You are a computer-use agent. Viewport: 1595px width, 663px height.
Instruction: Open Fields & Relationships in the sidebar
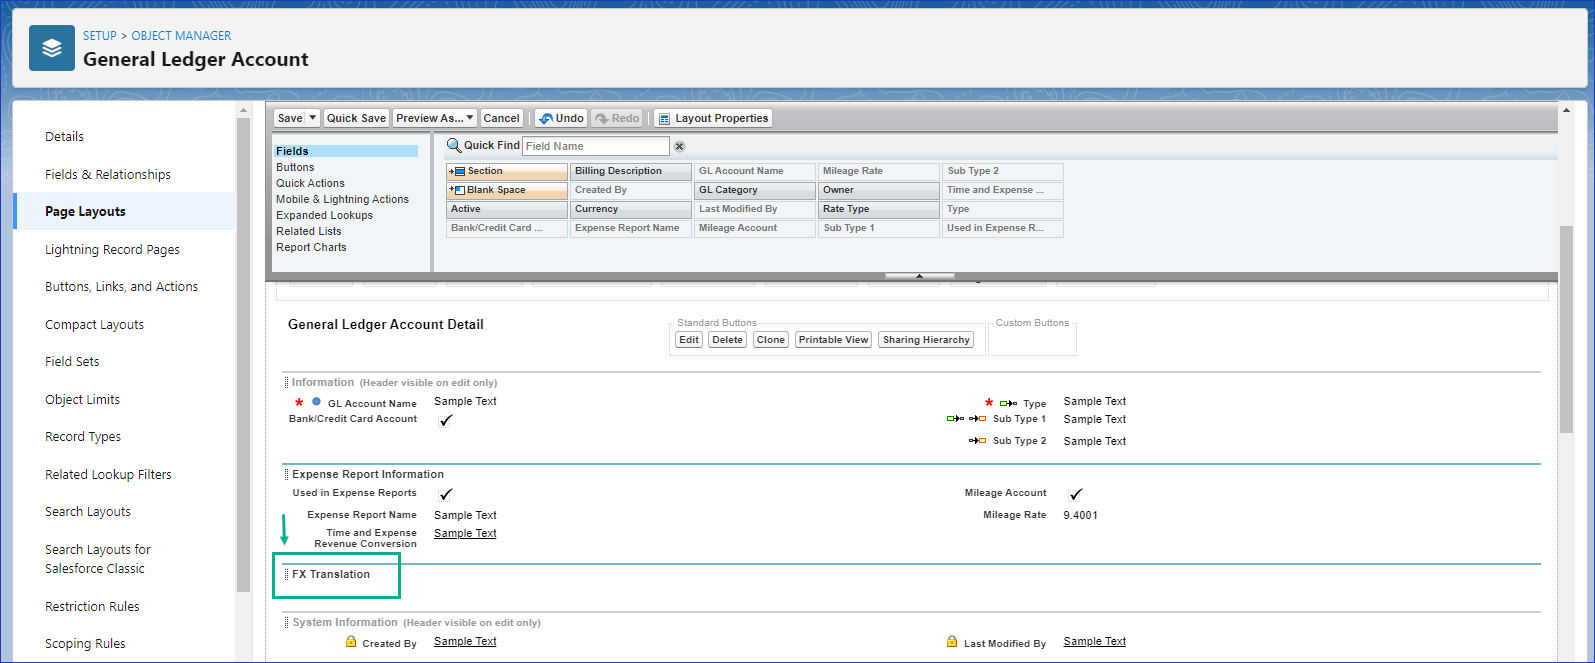click(x=108, y=174)
